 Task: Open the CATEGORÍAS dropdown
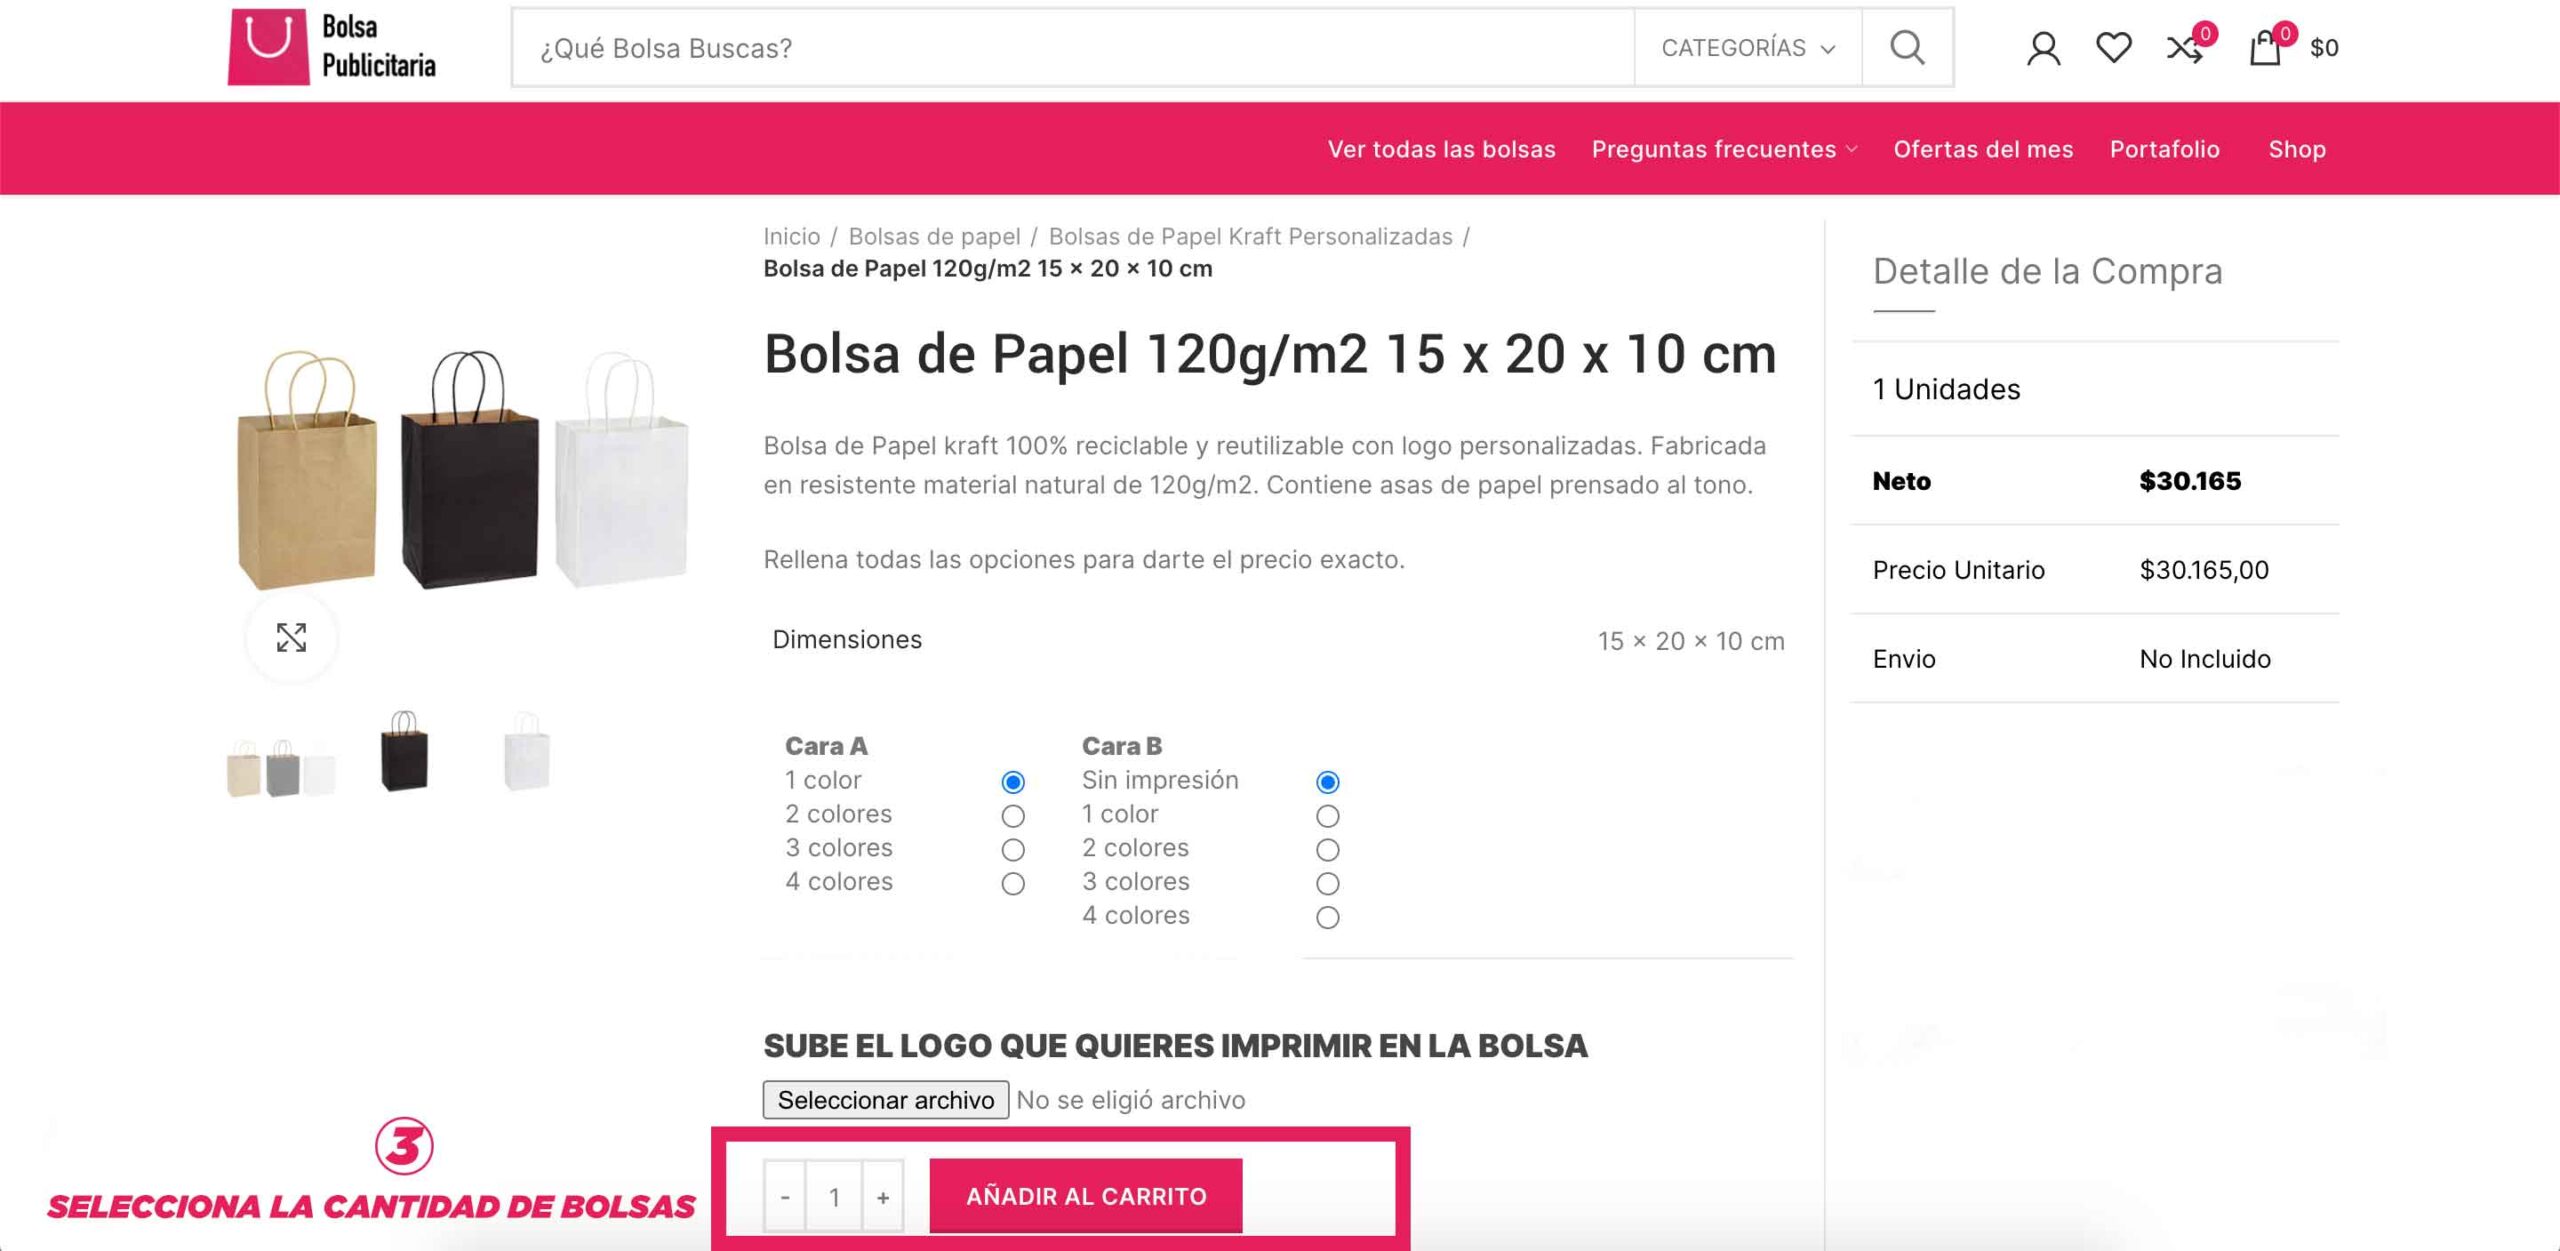click(x=1748, y=48)
